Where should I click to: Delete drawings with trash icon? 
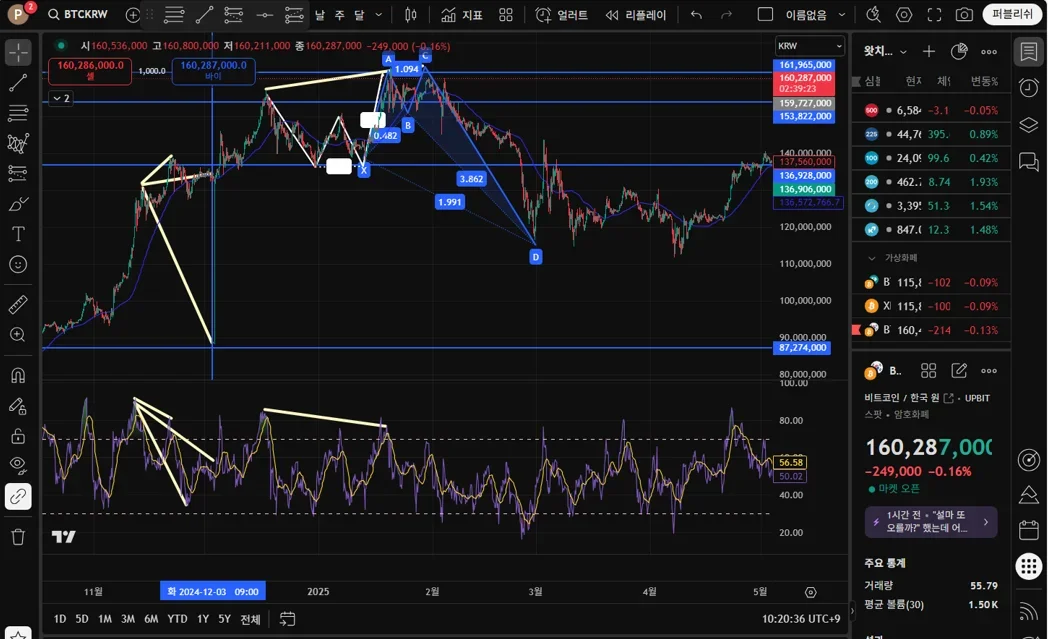click(x=18, y=537)
